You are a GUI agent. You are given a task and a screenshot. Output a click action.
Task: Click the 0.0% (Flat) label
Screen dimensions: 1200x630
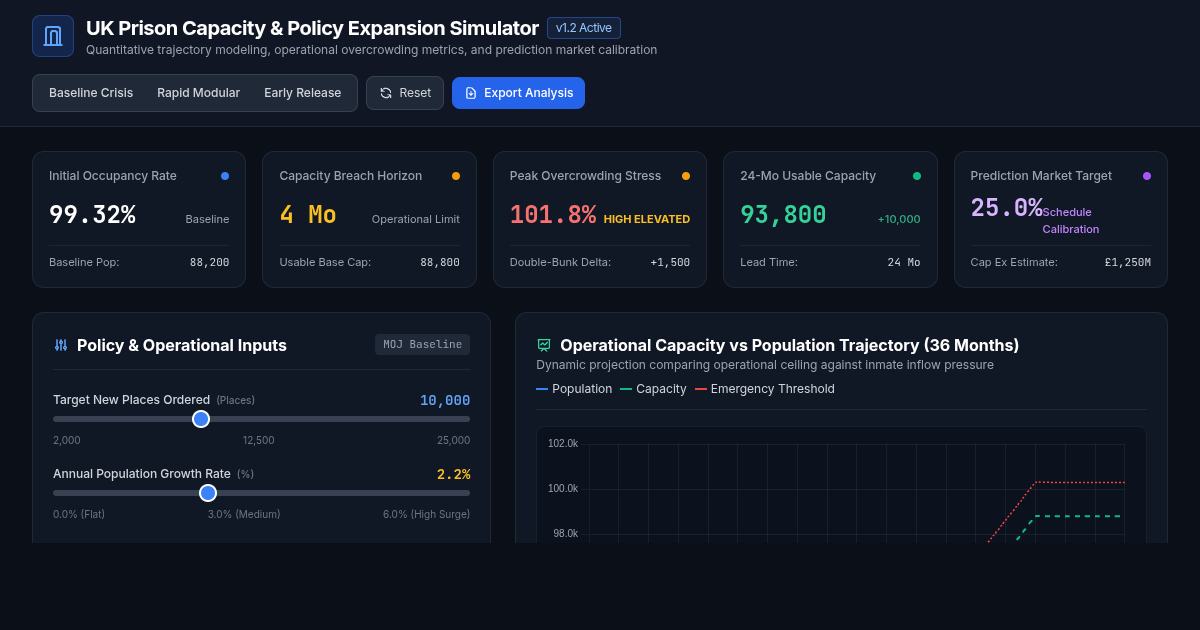(79, 514)
